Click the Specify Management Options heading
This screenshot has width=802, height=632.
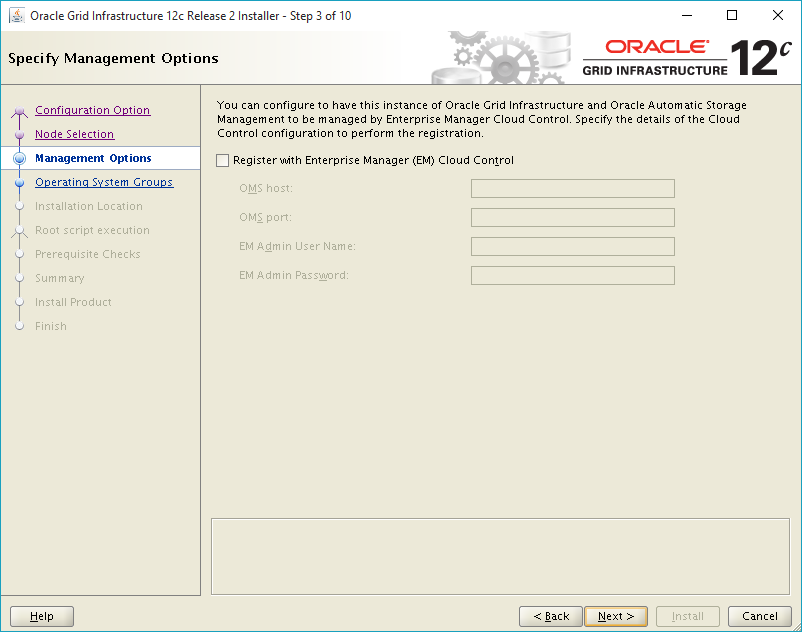(x=113, y=59)
